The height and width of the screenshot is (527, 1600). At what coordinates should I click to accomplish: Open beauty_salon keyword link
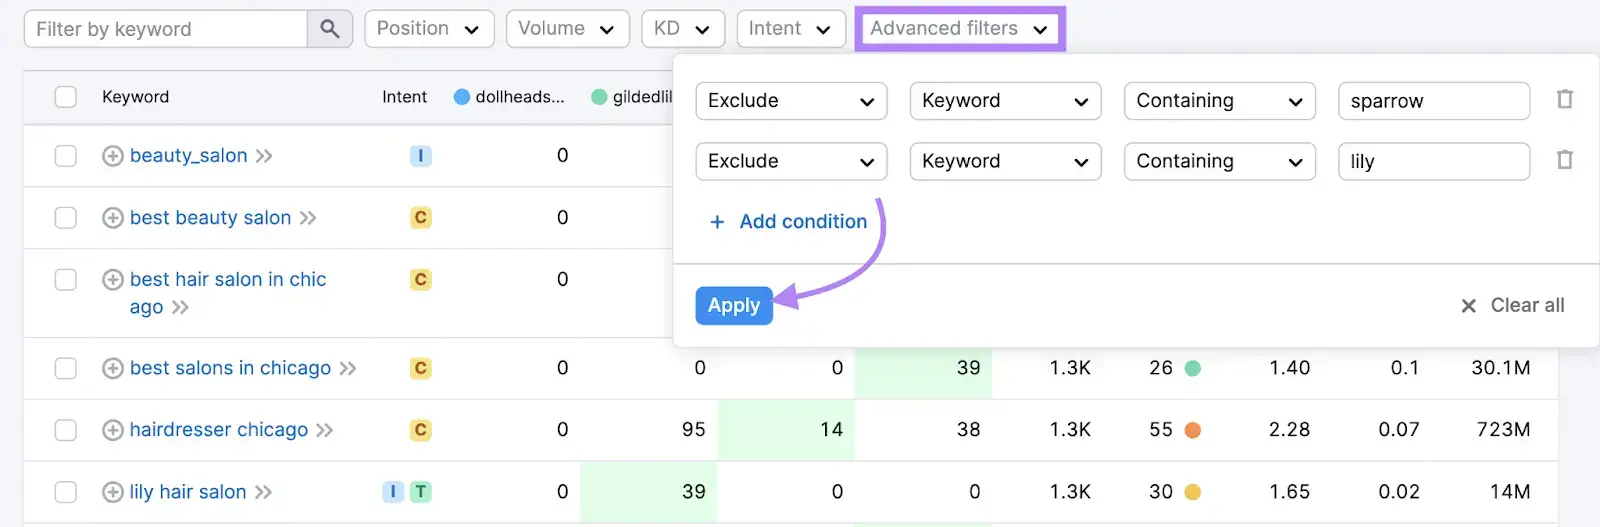coord(189,156)
